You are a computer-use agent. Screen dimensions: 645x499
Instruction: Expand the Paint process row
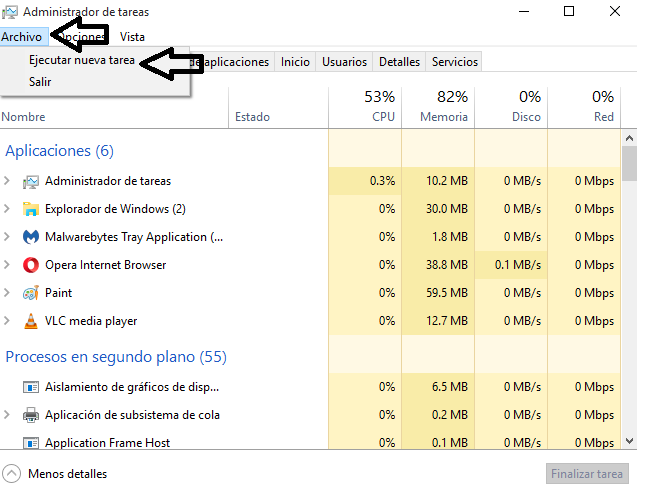(x=7, y=293)
